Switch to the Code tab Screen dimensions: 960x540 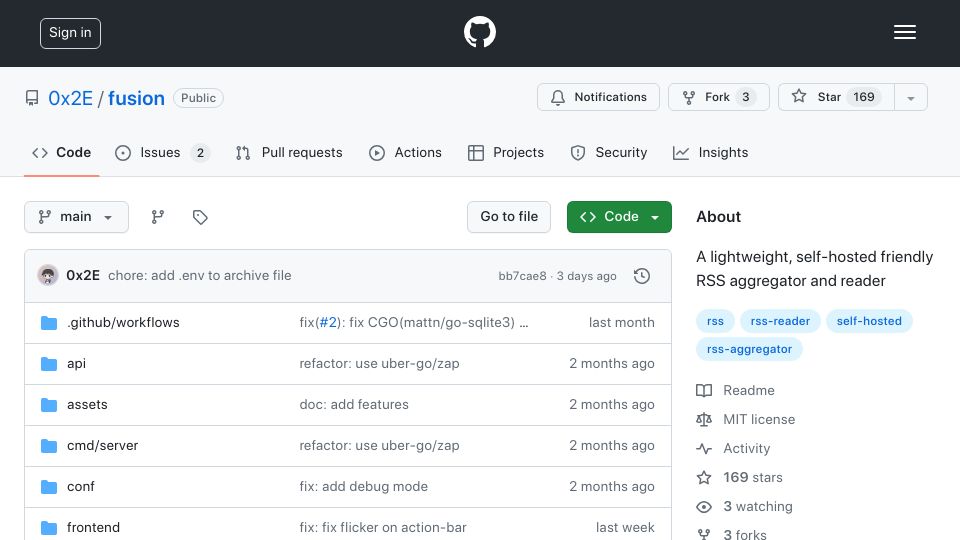pos(61,152)
